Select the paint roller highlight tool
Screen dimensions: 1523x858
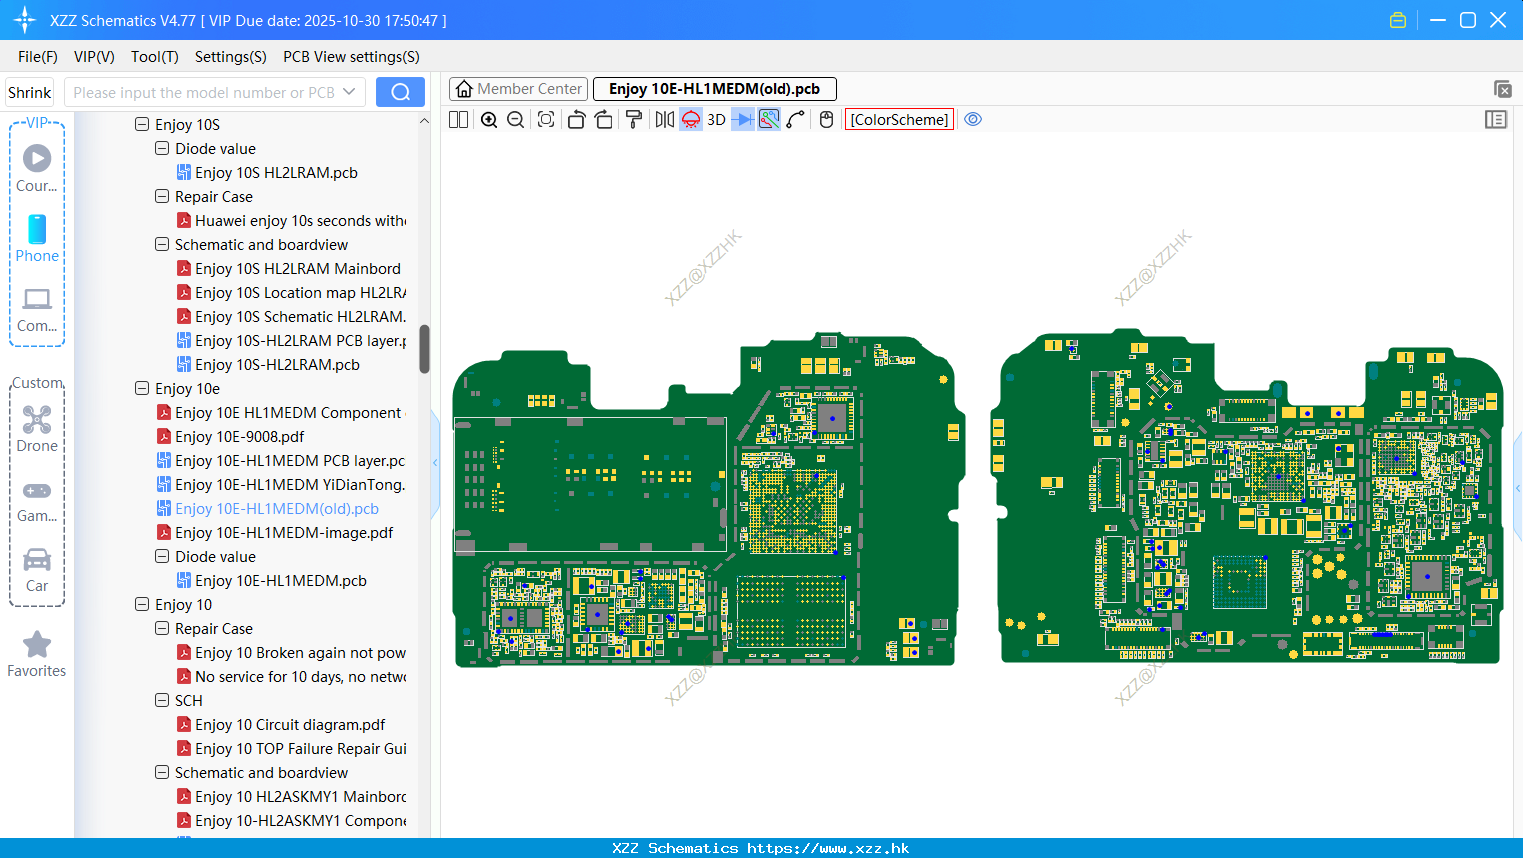(x=633, y=119)
